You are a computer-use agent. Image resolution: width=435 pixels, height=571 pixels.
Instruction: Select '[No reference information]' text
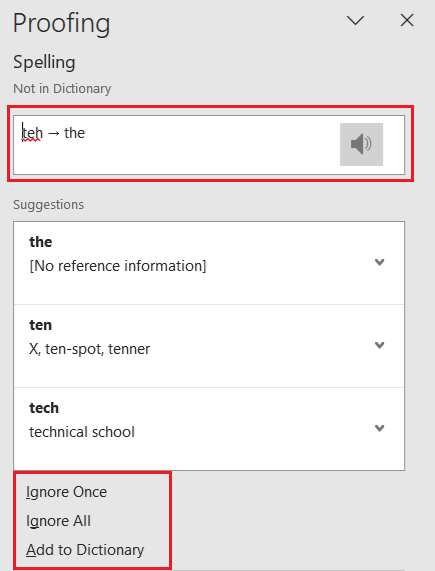pyautogui.click(x=118, y=266)
